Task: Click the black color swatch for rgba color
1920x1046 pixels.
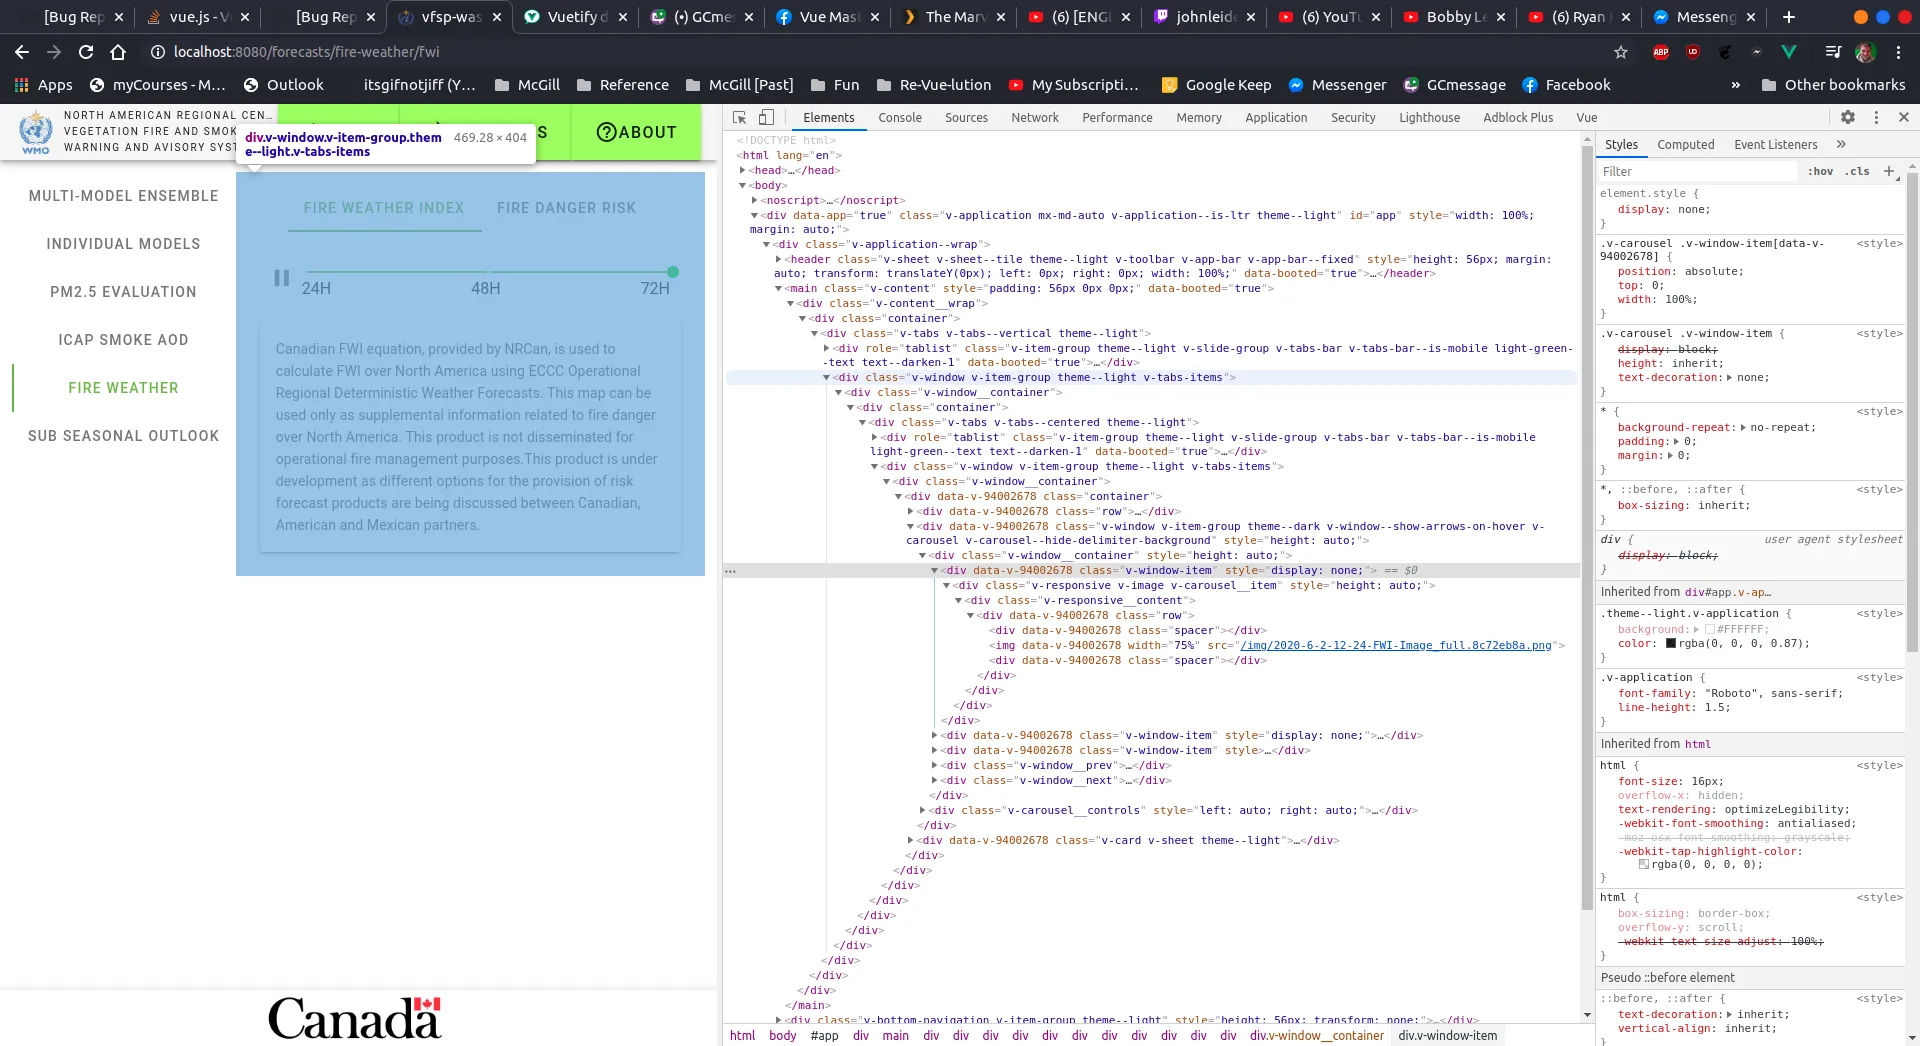Action: 1671,643
